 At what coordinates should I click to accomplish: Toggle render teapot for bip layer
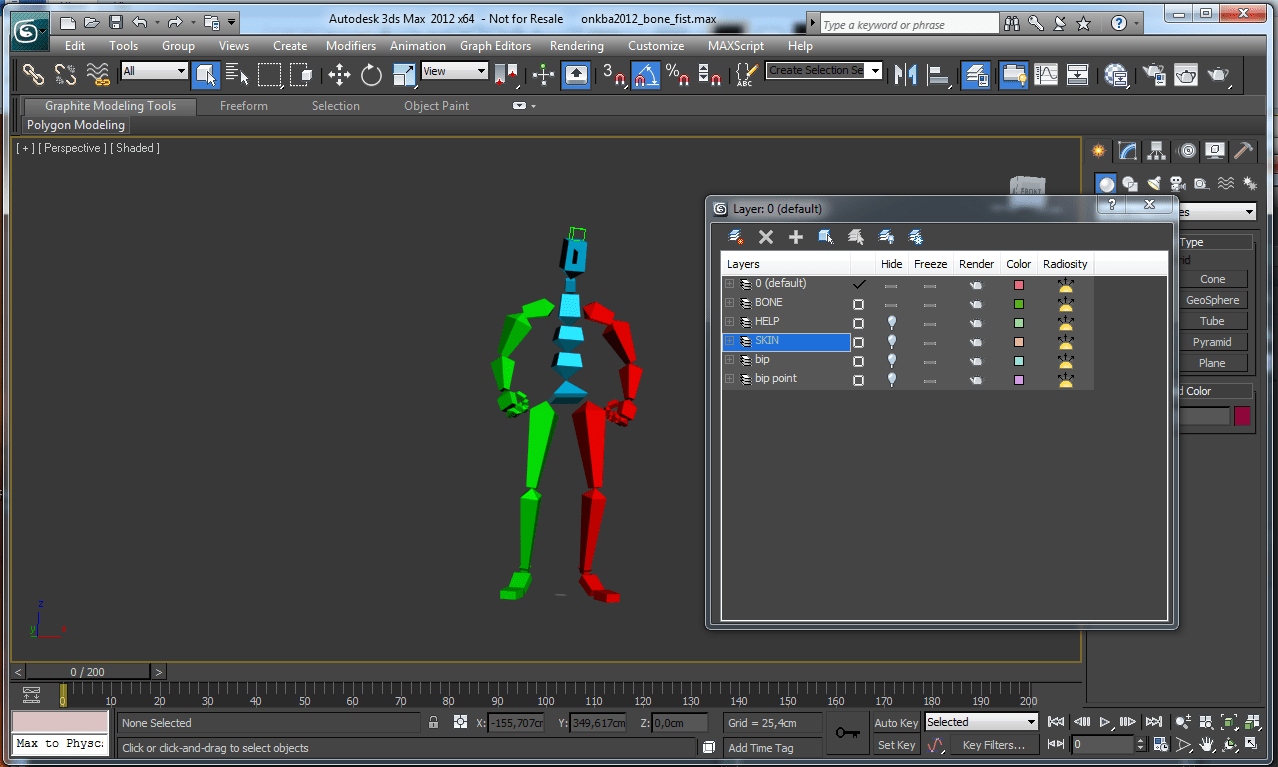pos(976,360)
